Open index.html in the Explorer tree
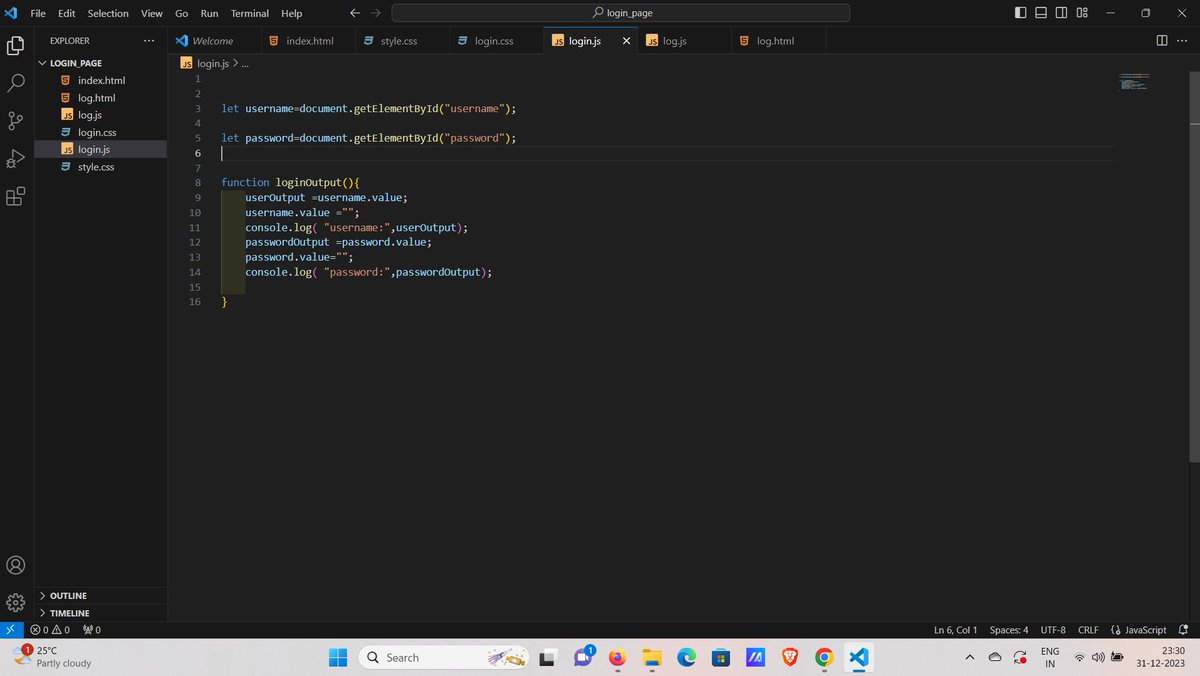Image resolution: width=1200 pixels, height=676 pixels. 100,80
